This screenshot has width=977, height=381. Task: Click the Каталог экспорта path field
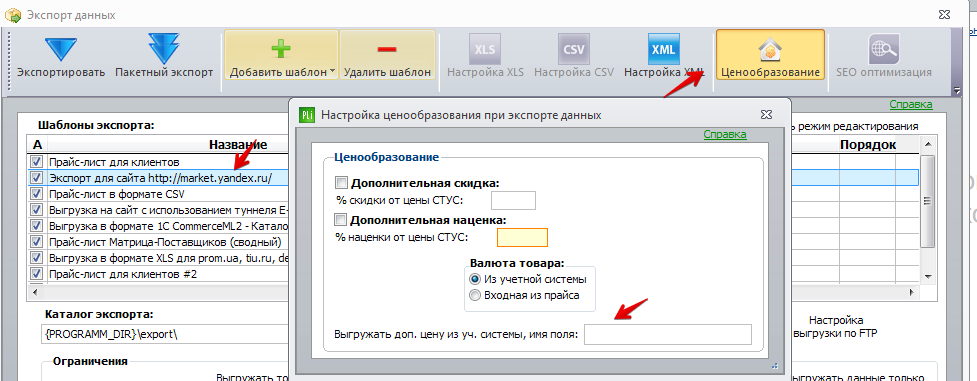point(165,334)
